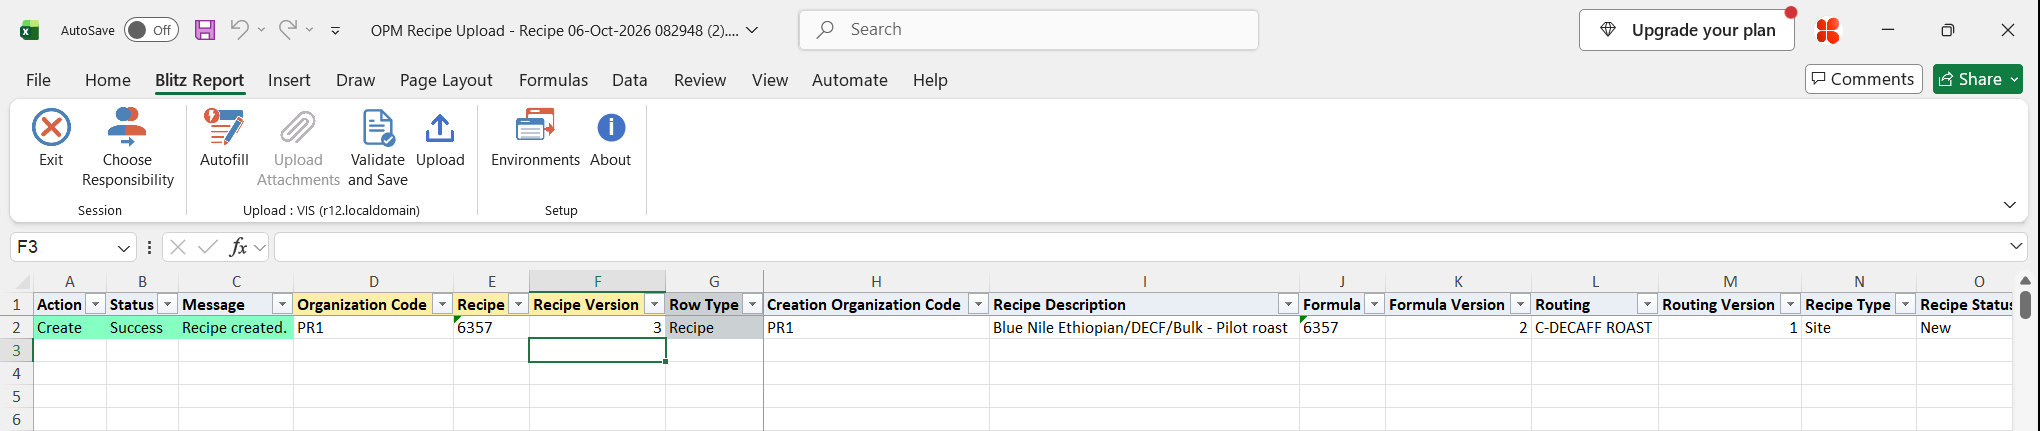This screenshot has height=431, width=2040.
Task: Select the 'Site' recipe type cell
Action: click(x=1859, y=327)
